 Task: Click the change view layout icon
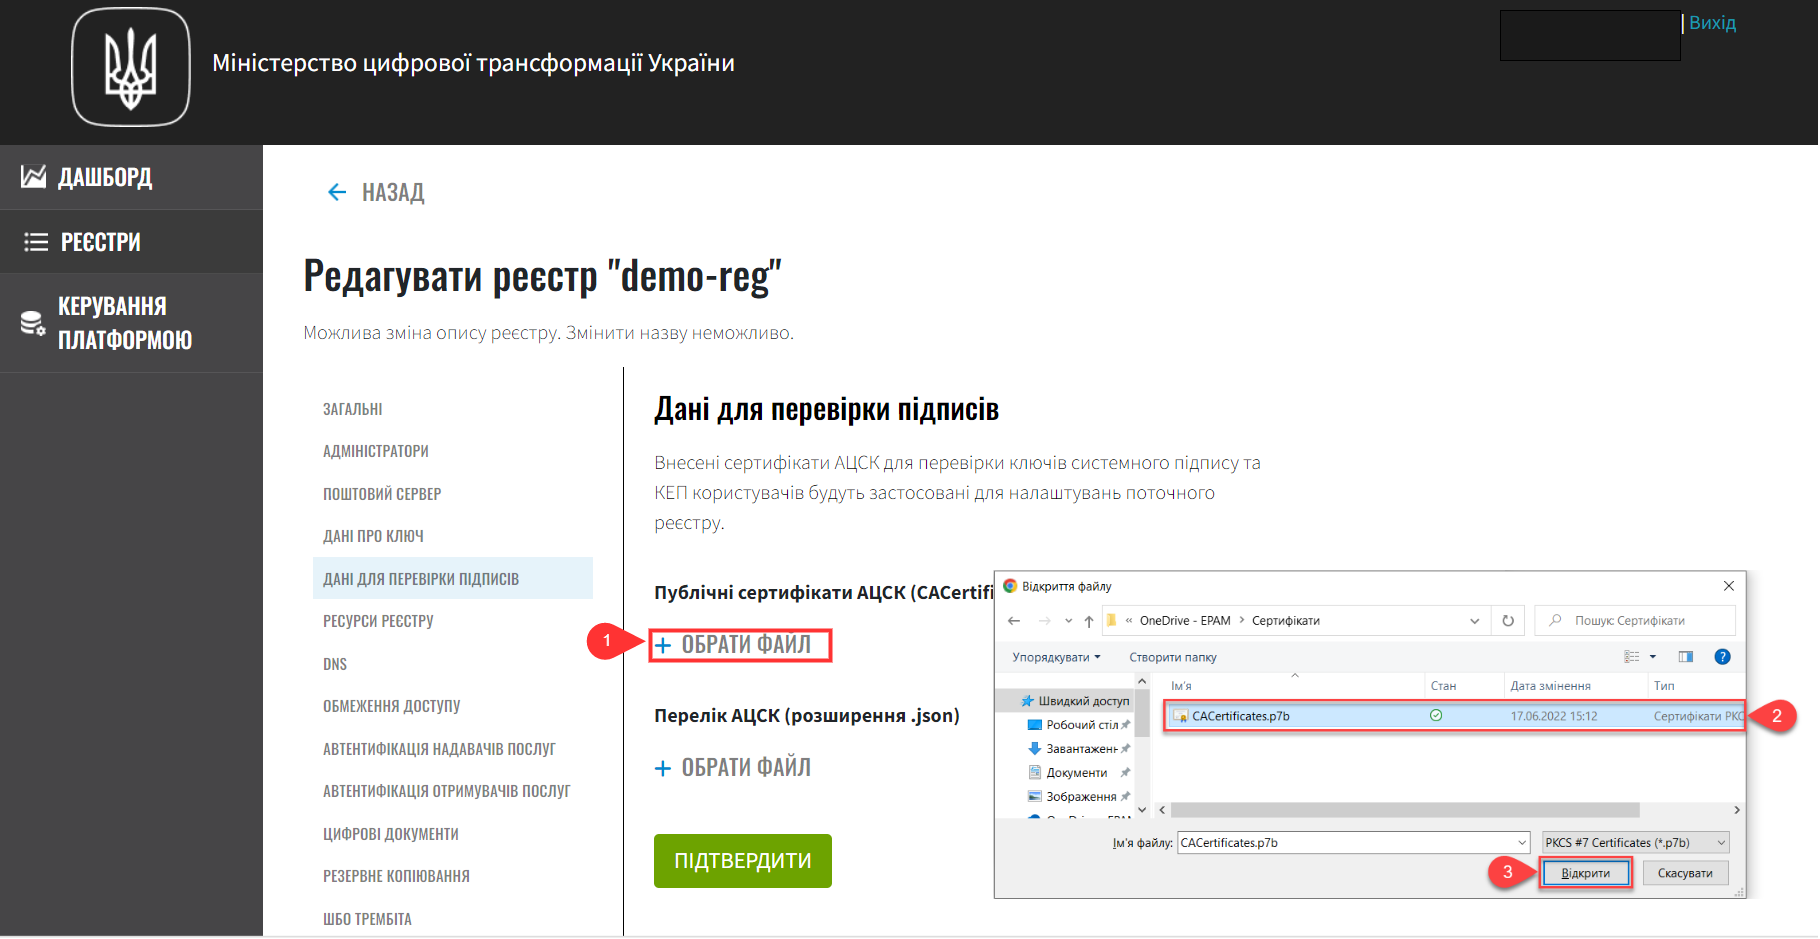pos(1632,657)
